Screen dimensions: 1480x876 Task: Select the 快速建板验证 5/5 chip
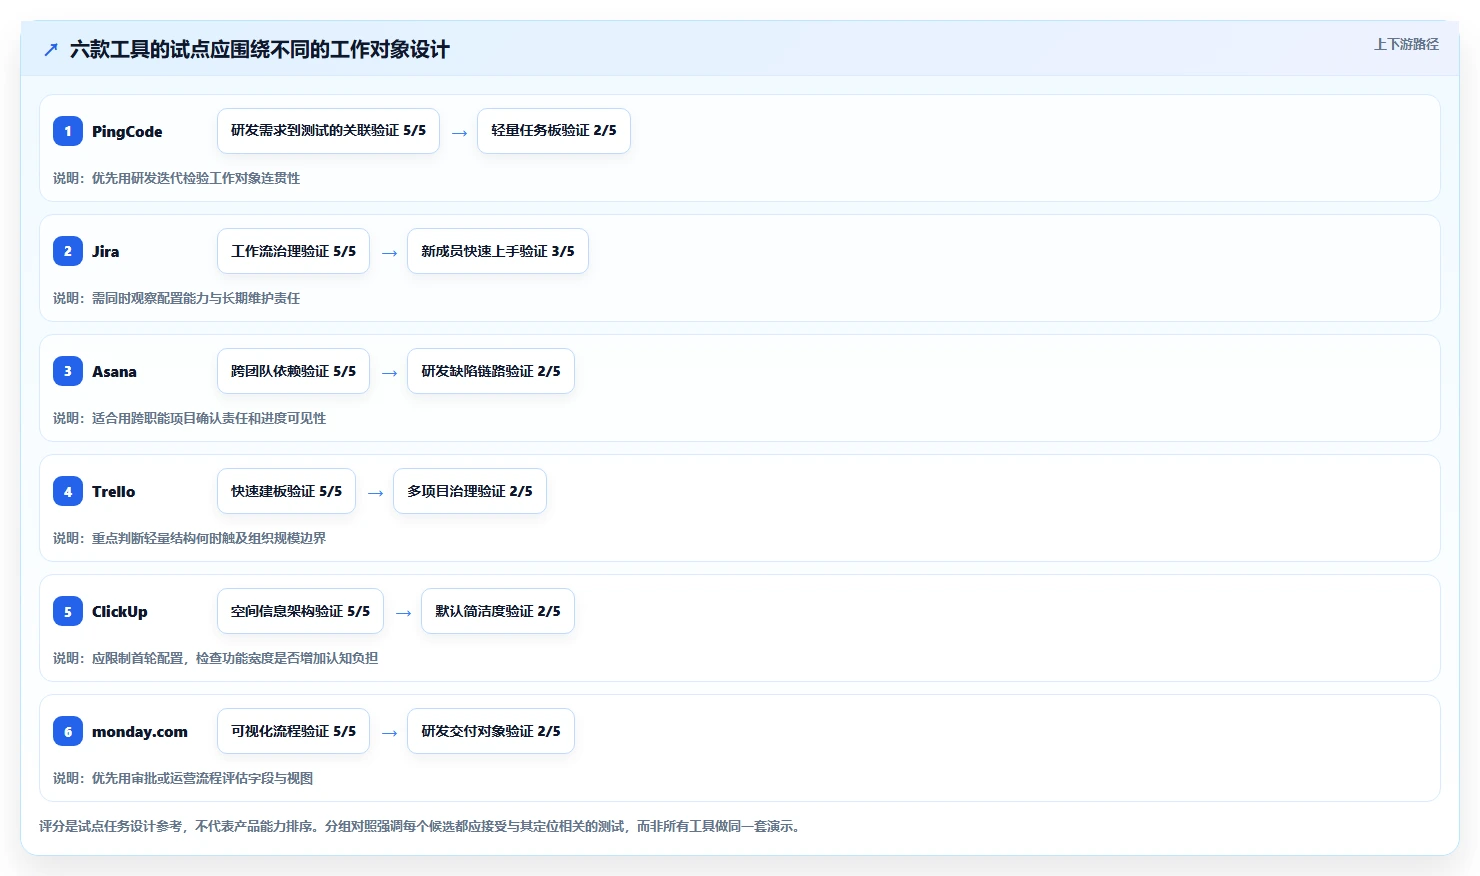click(286, 491)
